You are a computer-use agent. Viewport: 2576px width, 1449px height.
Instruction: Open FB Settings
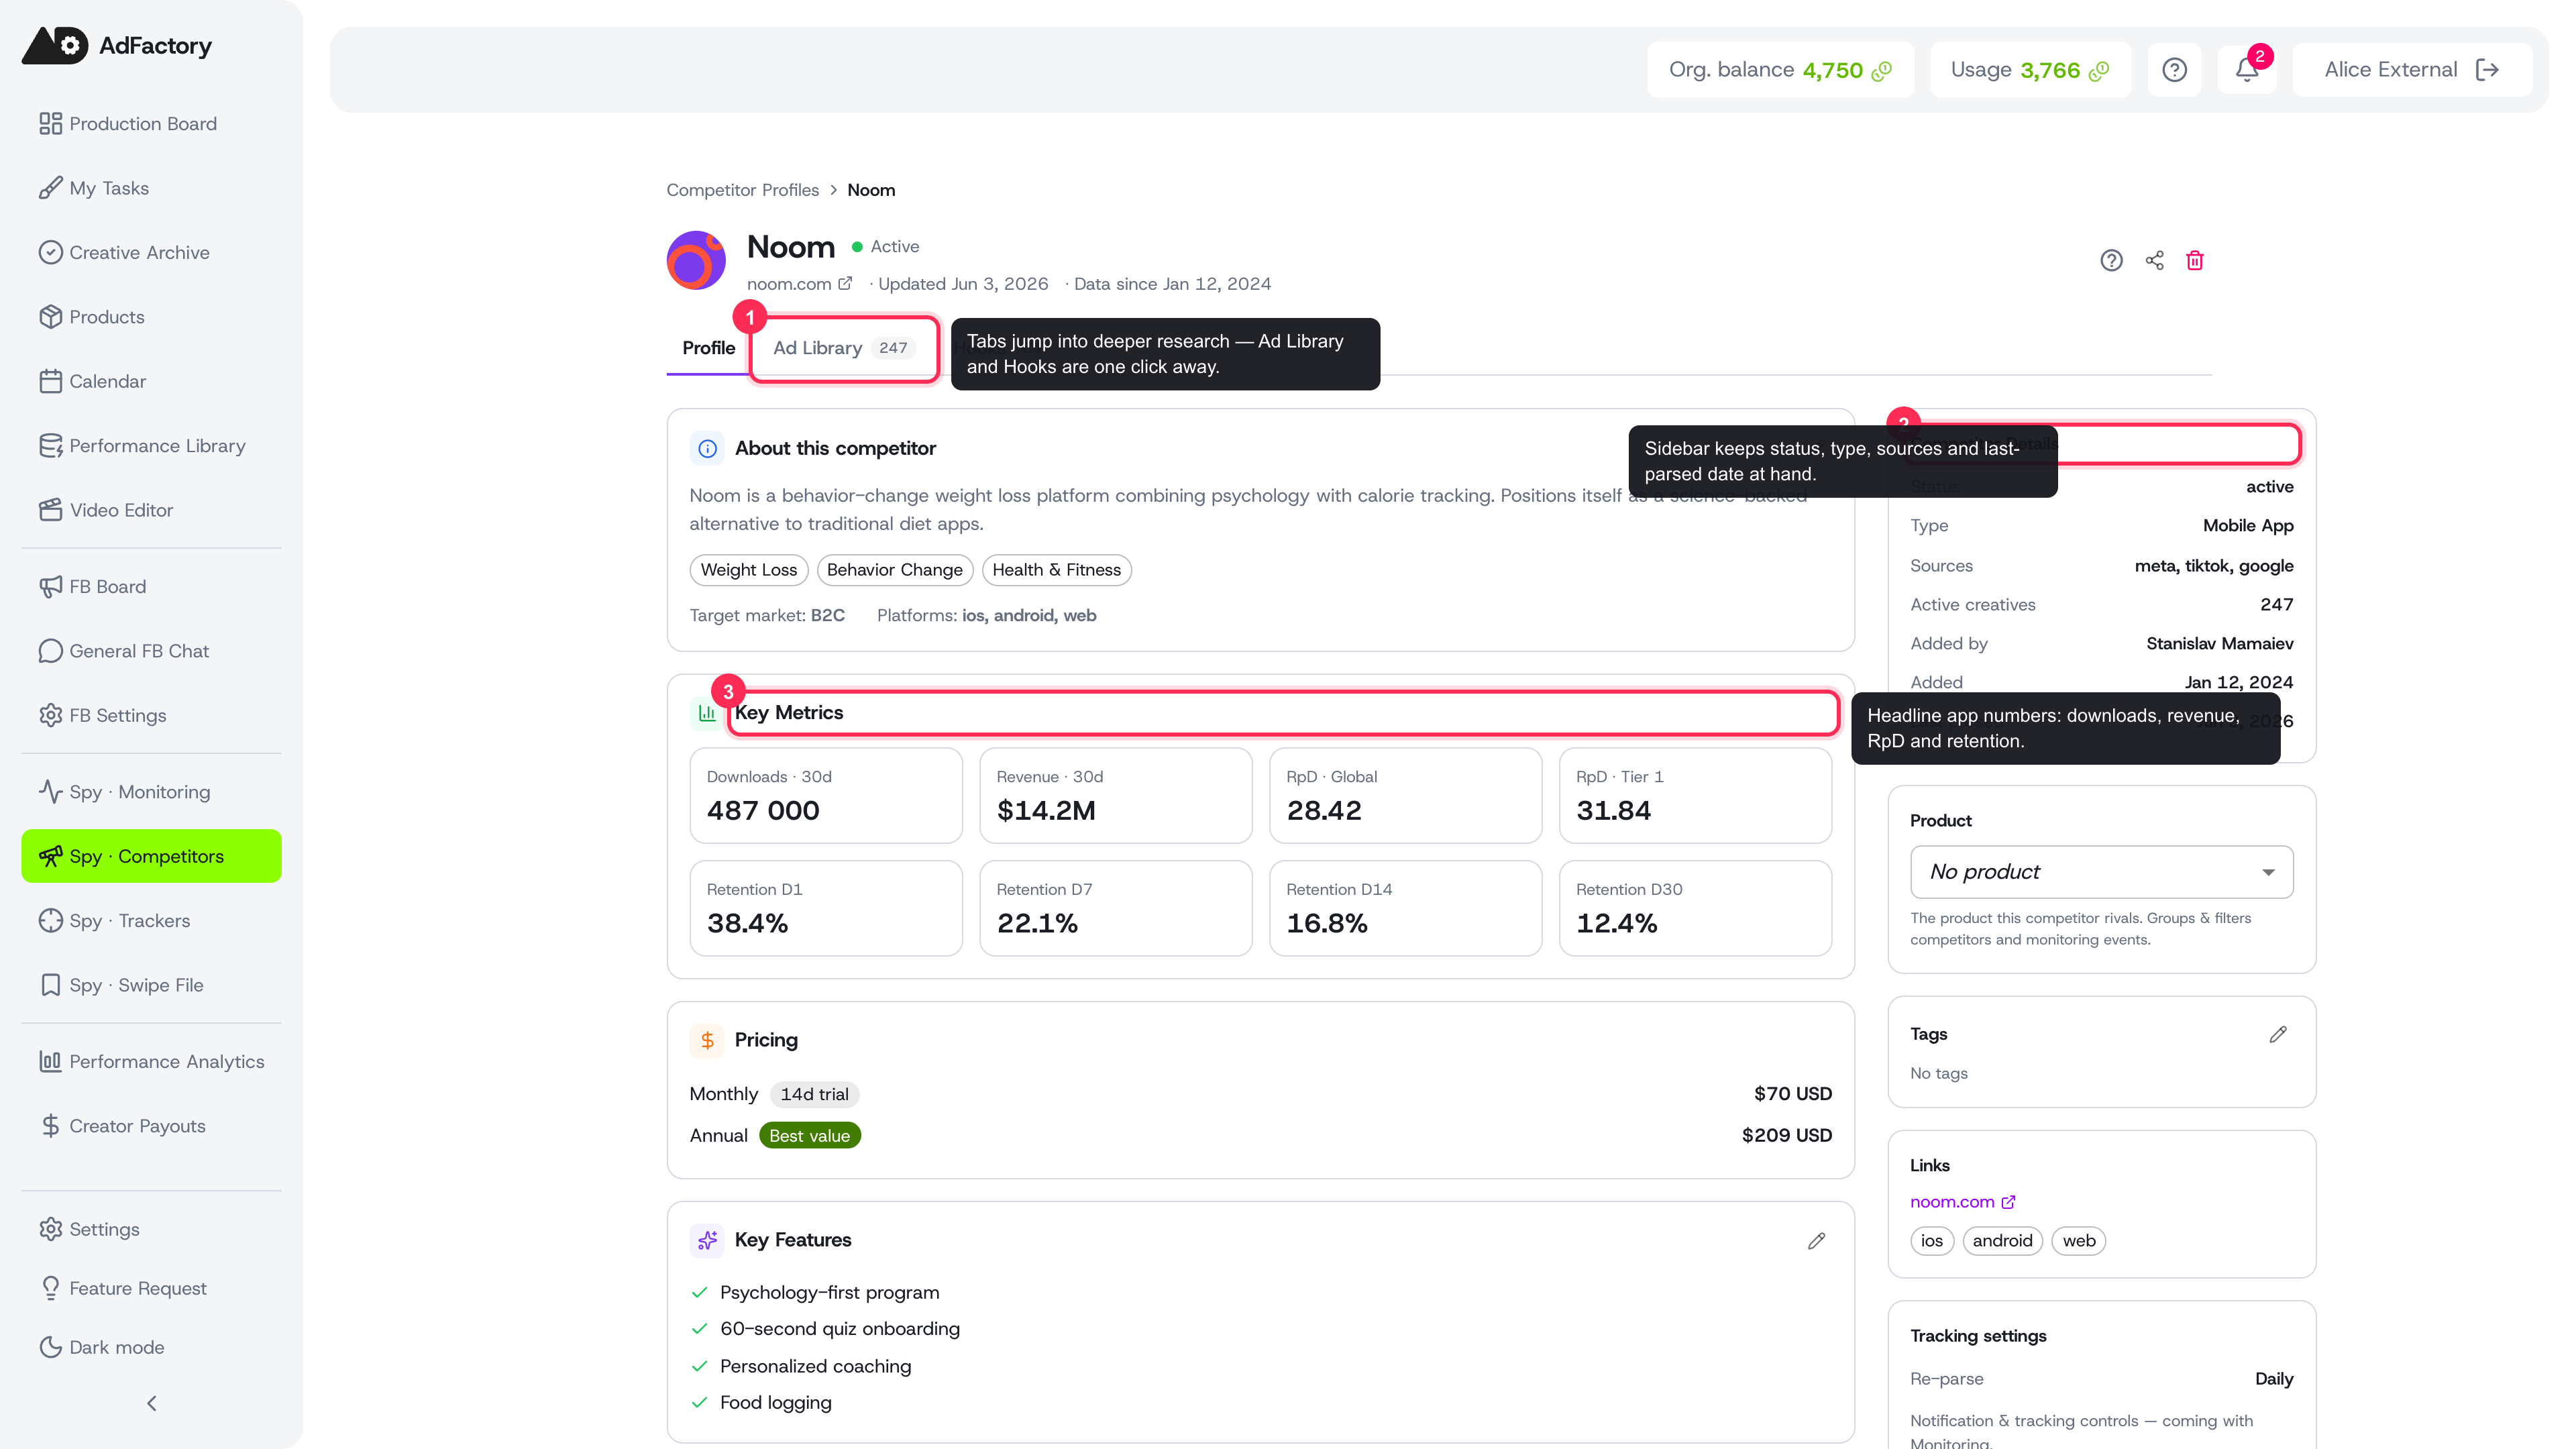point(151,715)
